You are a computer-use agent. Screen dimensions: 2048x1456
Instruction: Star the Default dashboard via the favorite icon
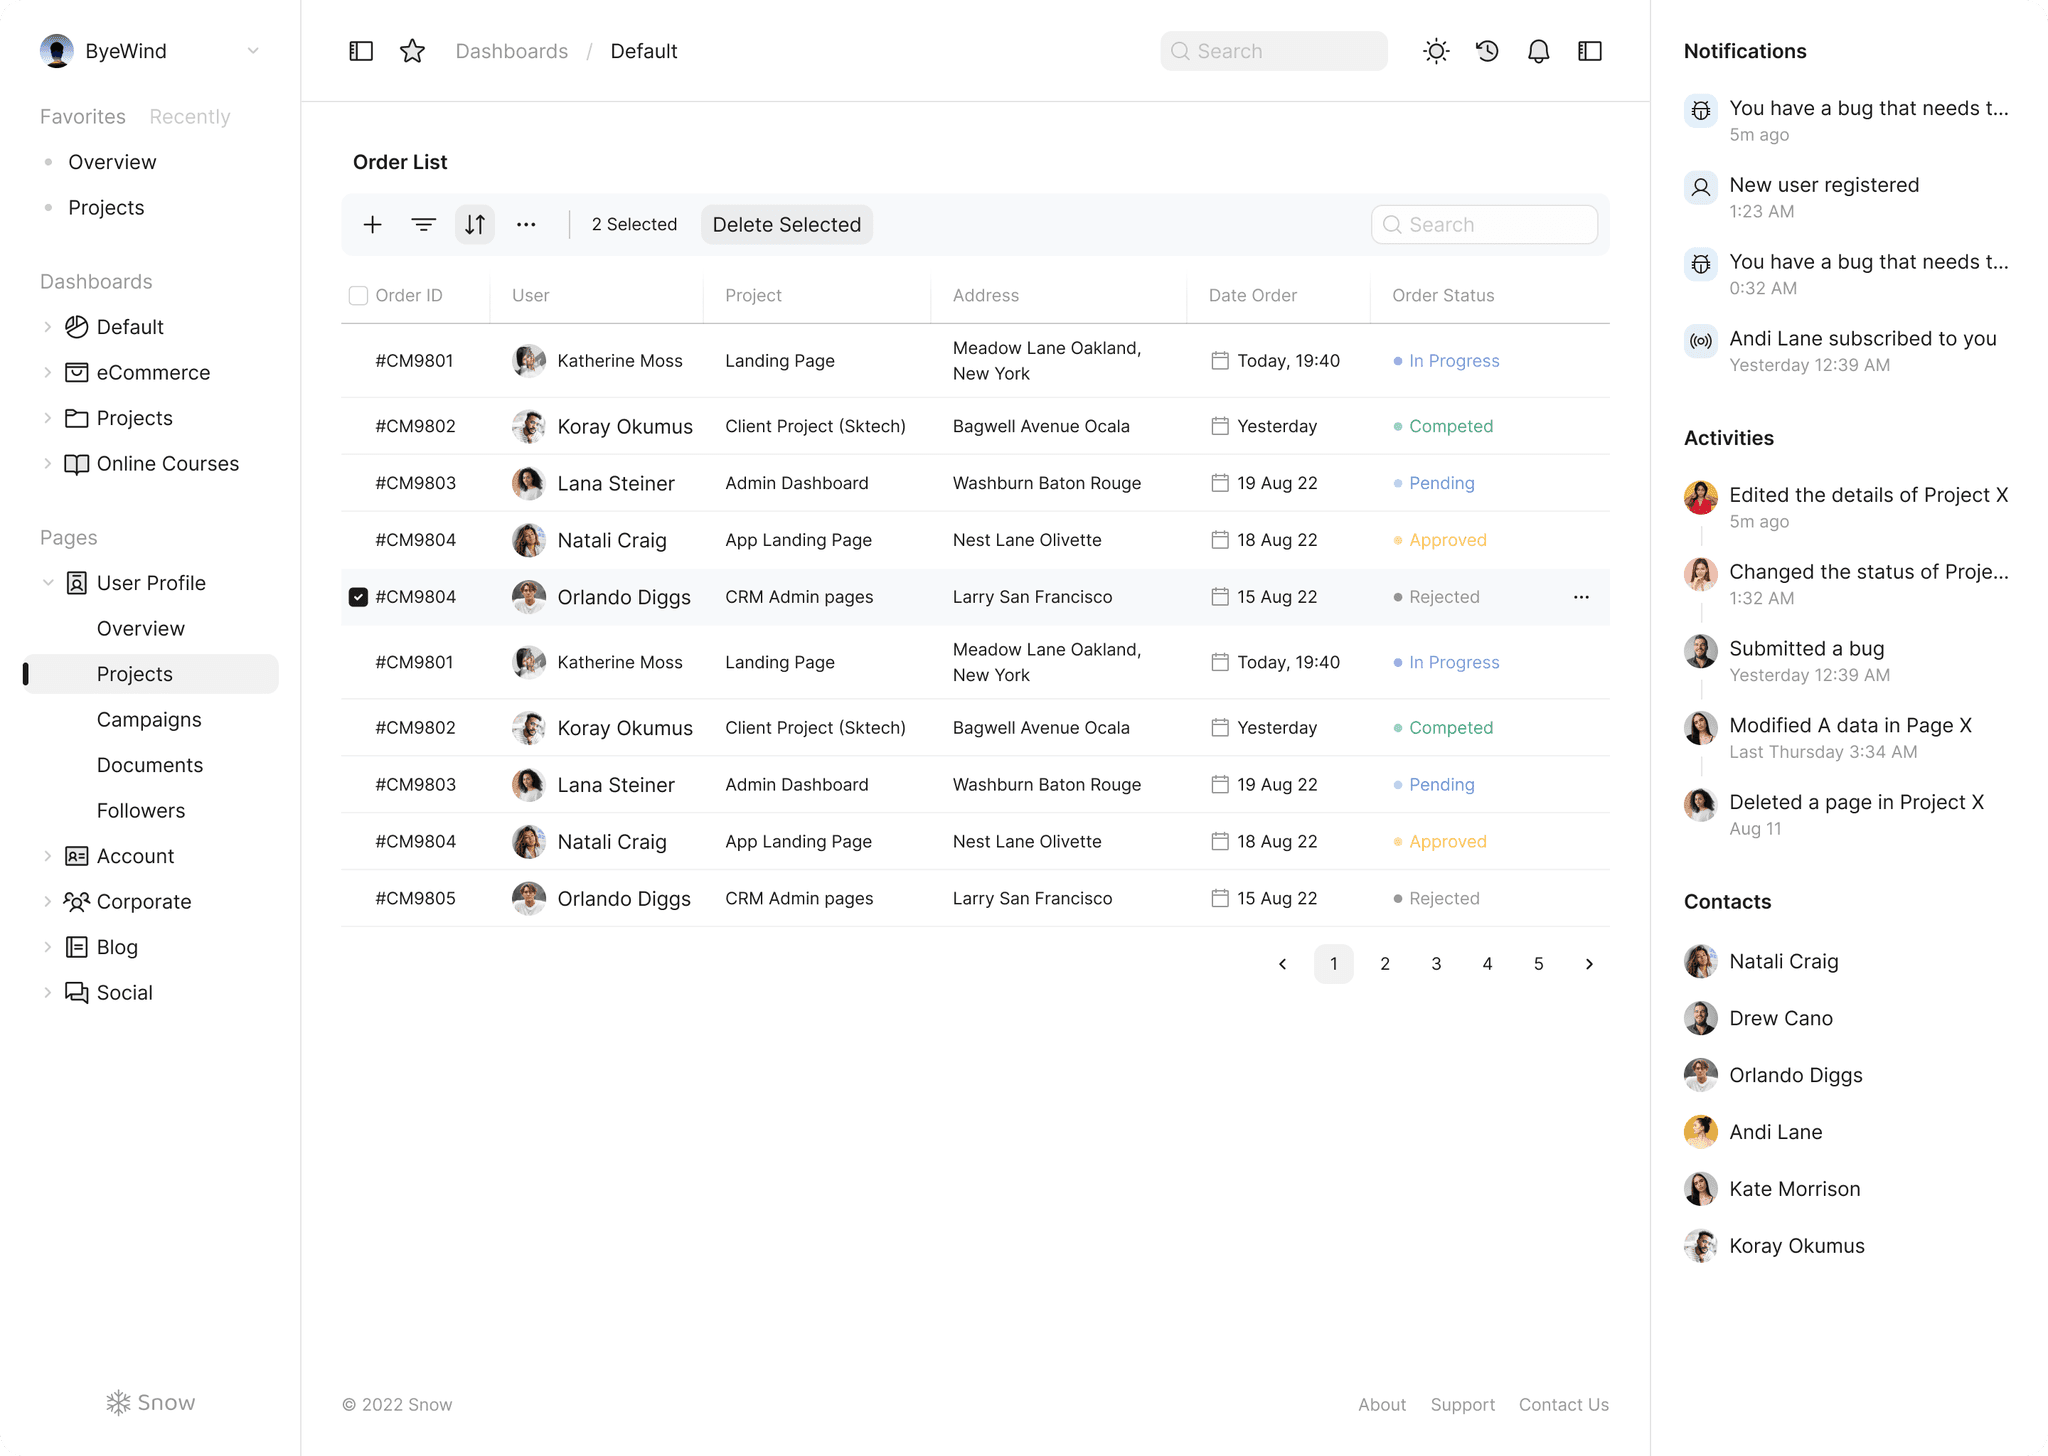pos(412,50)
